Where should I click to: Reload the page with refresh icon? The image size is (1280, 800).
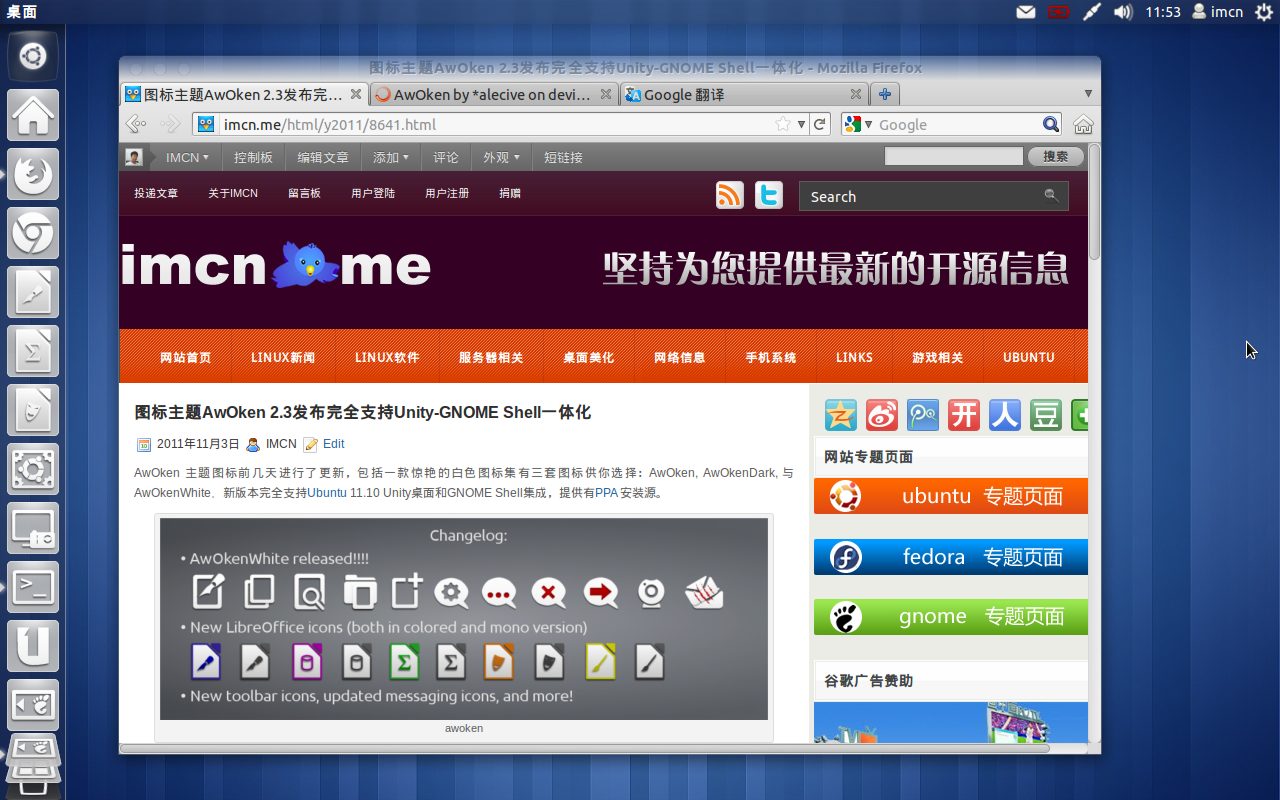pos(820,124)
